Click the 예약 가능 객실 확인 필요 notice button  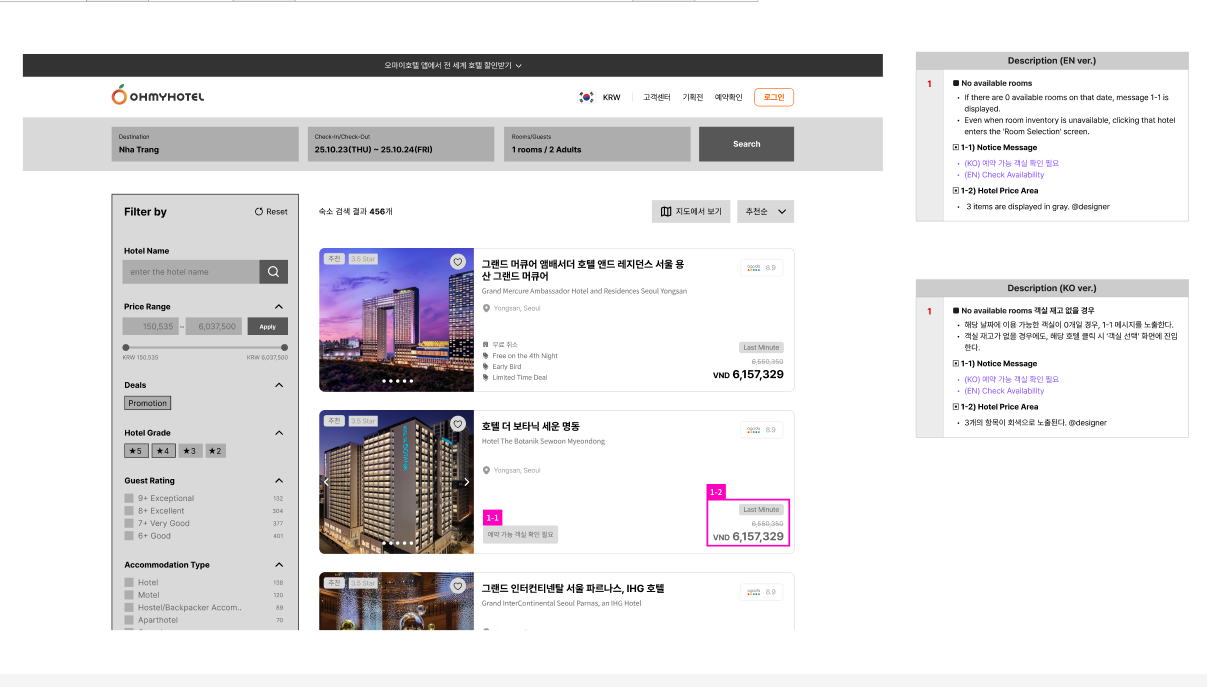click(x=520, y=535)
